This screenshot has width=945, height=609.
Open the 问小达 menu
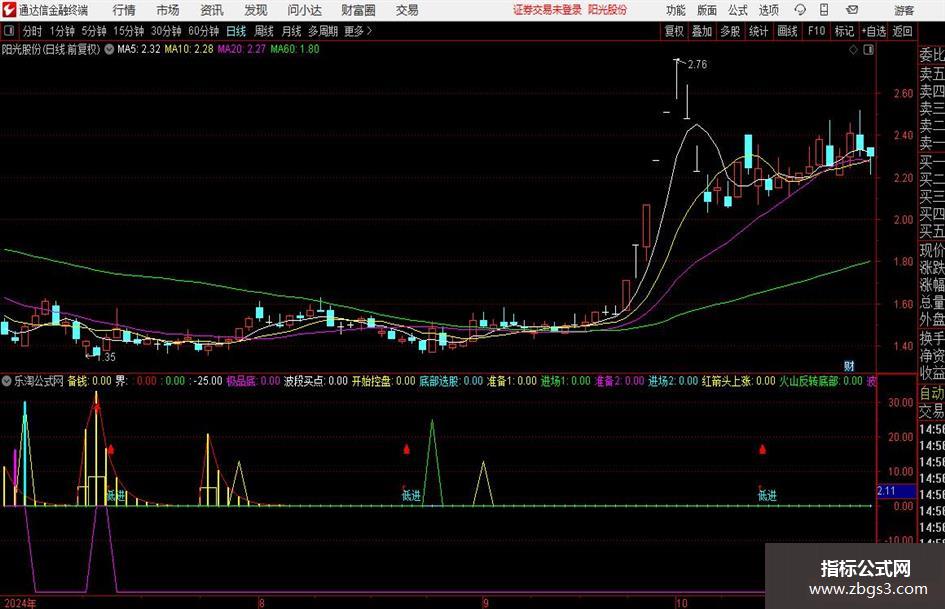(x=304, y=10)
